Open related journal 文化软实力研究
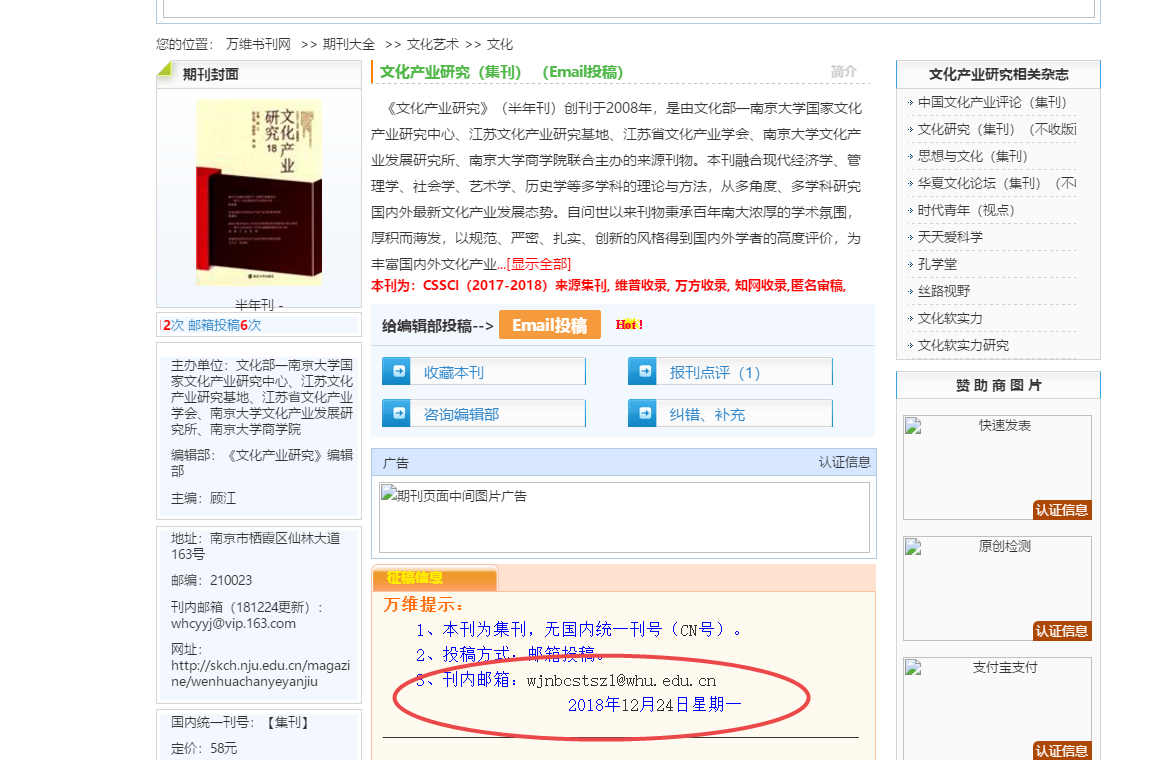Screen dimensions: 1162x760 coord(963,345)
